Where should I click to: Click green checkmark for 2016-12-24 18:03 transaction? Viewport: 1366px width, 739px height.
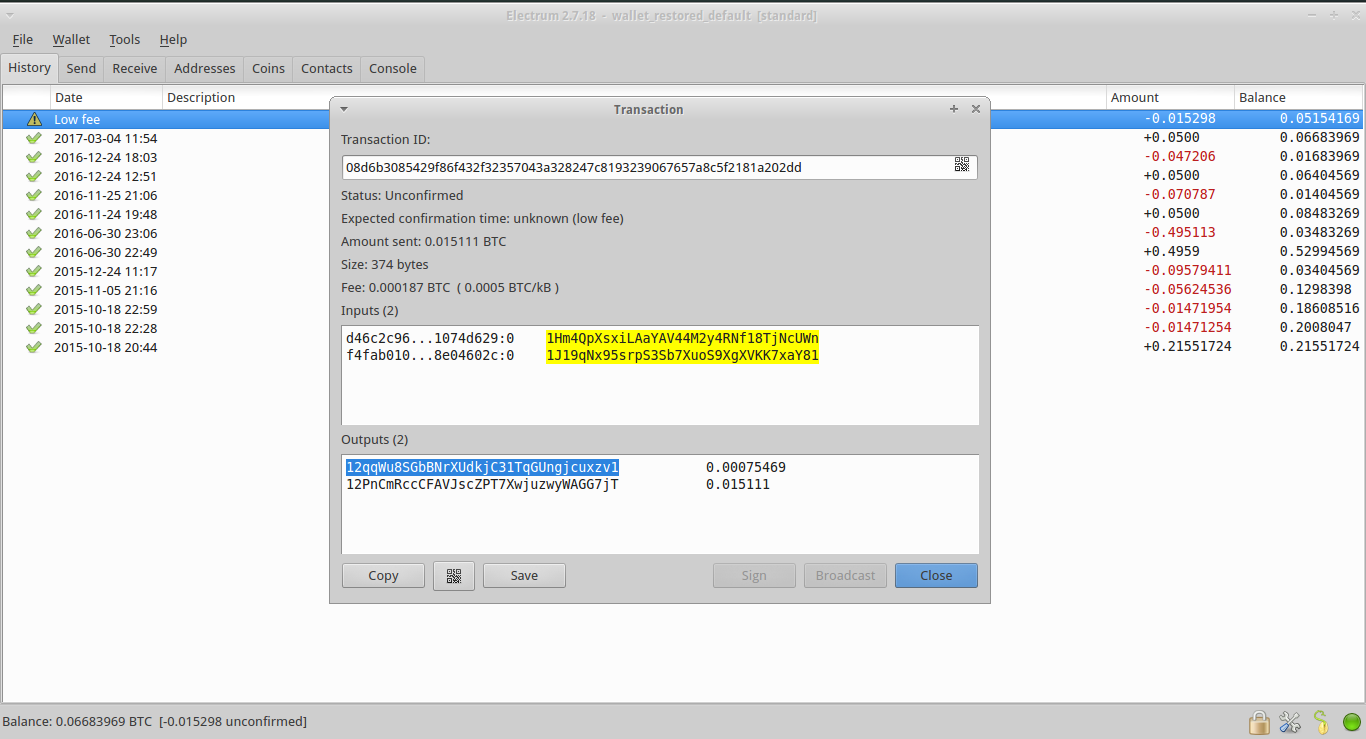pyautogui.click(x=34, y=157)
